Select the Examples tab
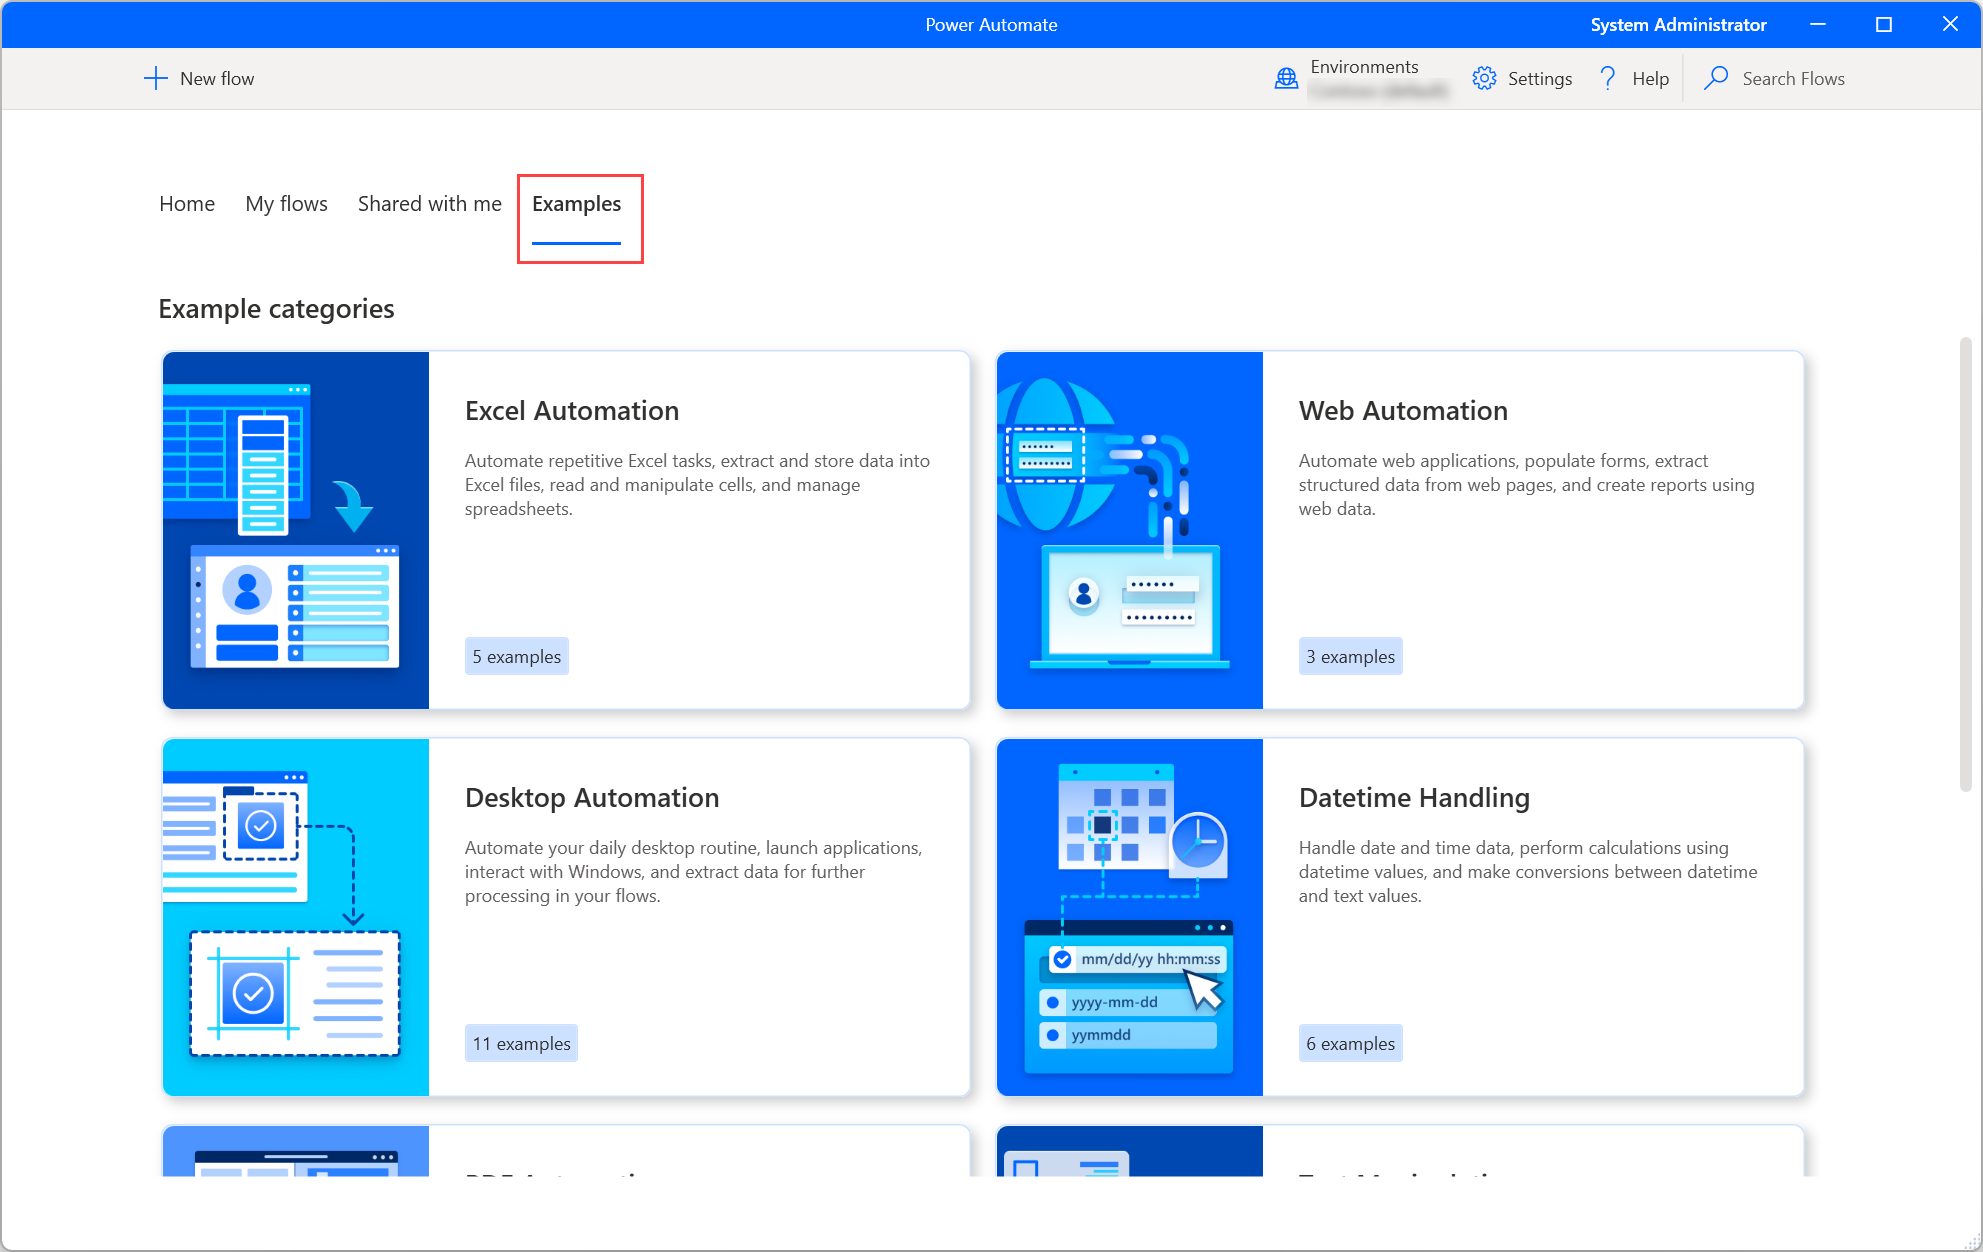Image resolution: width=1983 pixels, height=1252 pixels. click(577, 203)
